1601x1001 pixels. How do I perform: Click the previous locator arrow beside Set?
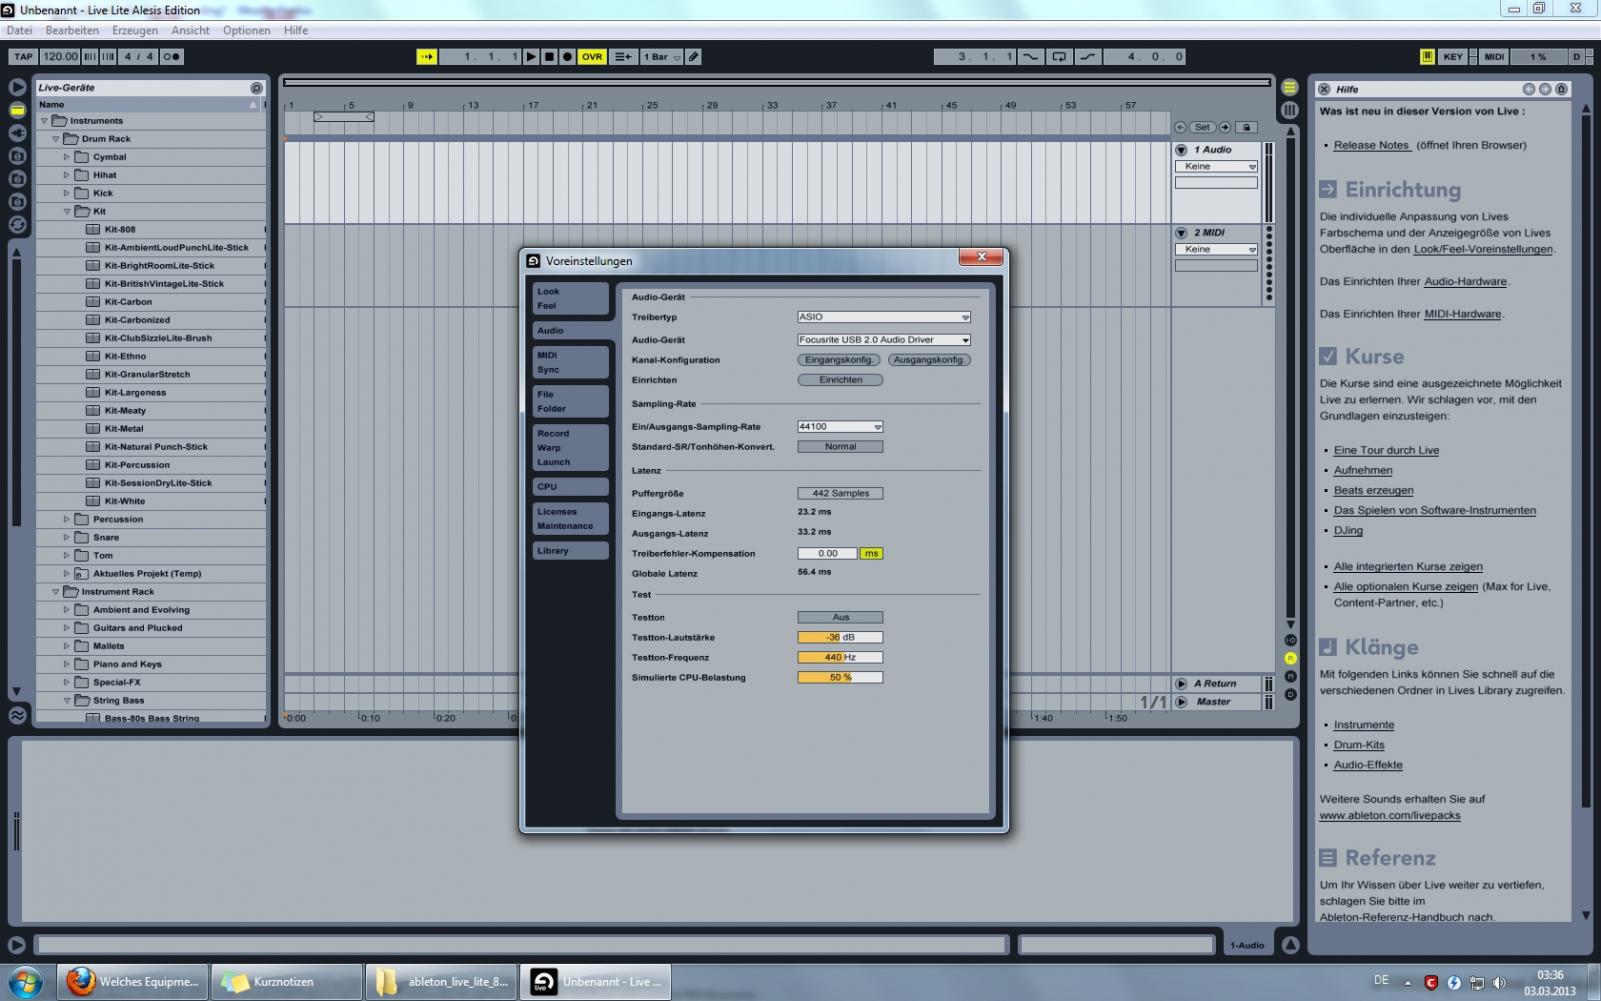(1180, 127)
